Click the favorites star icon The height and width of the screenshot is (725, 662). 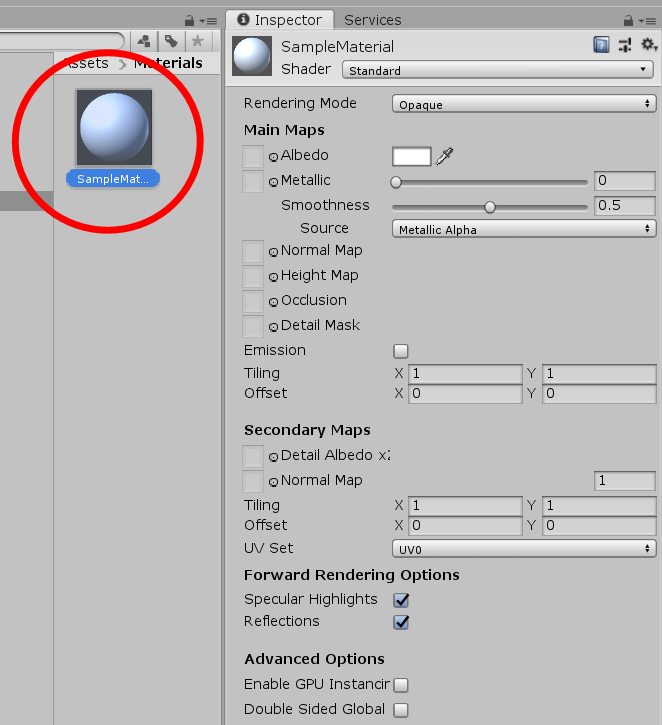pos(197,41)
